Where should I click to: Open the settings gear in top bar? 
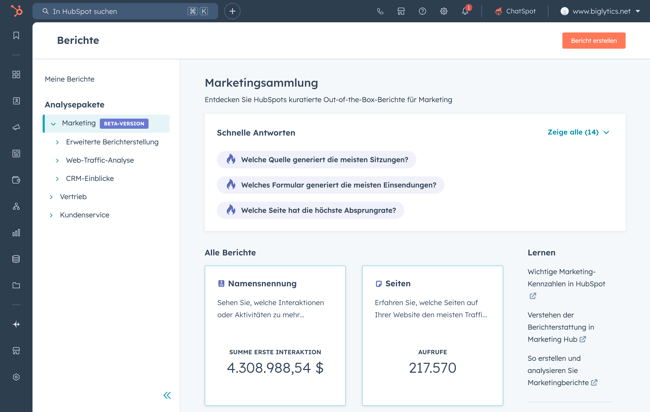[444, 12]
